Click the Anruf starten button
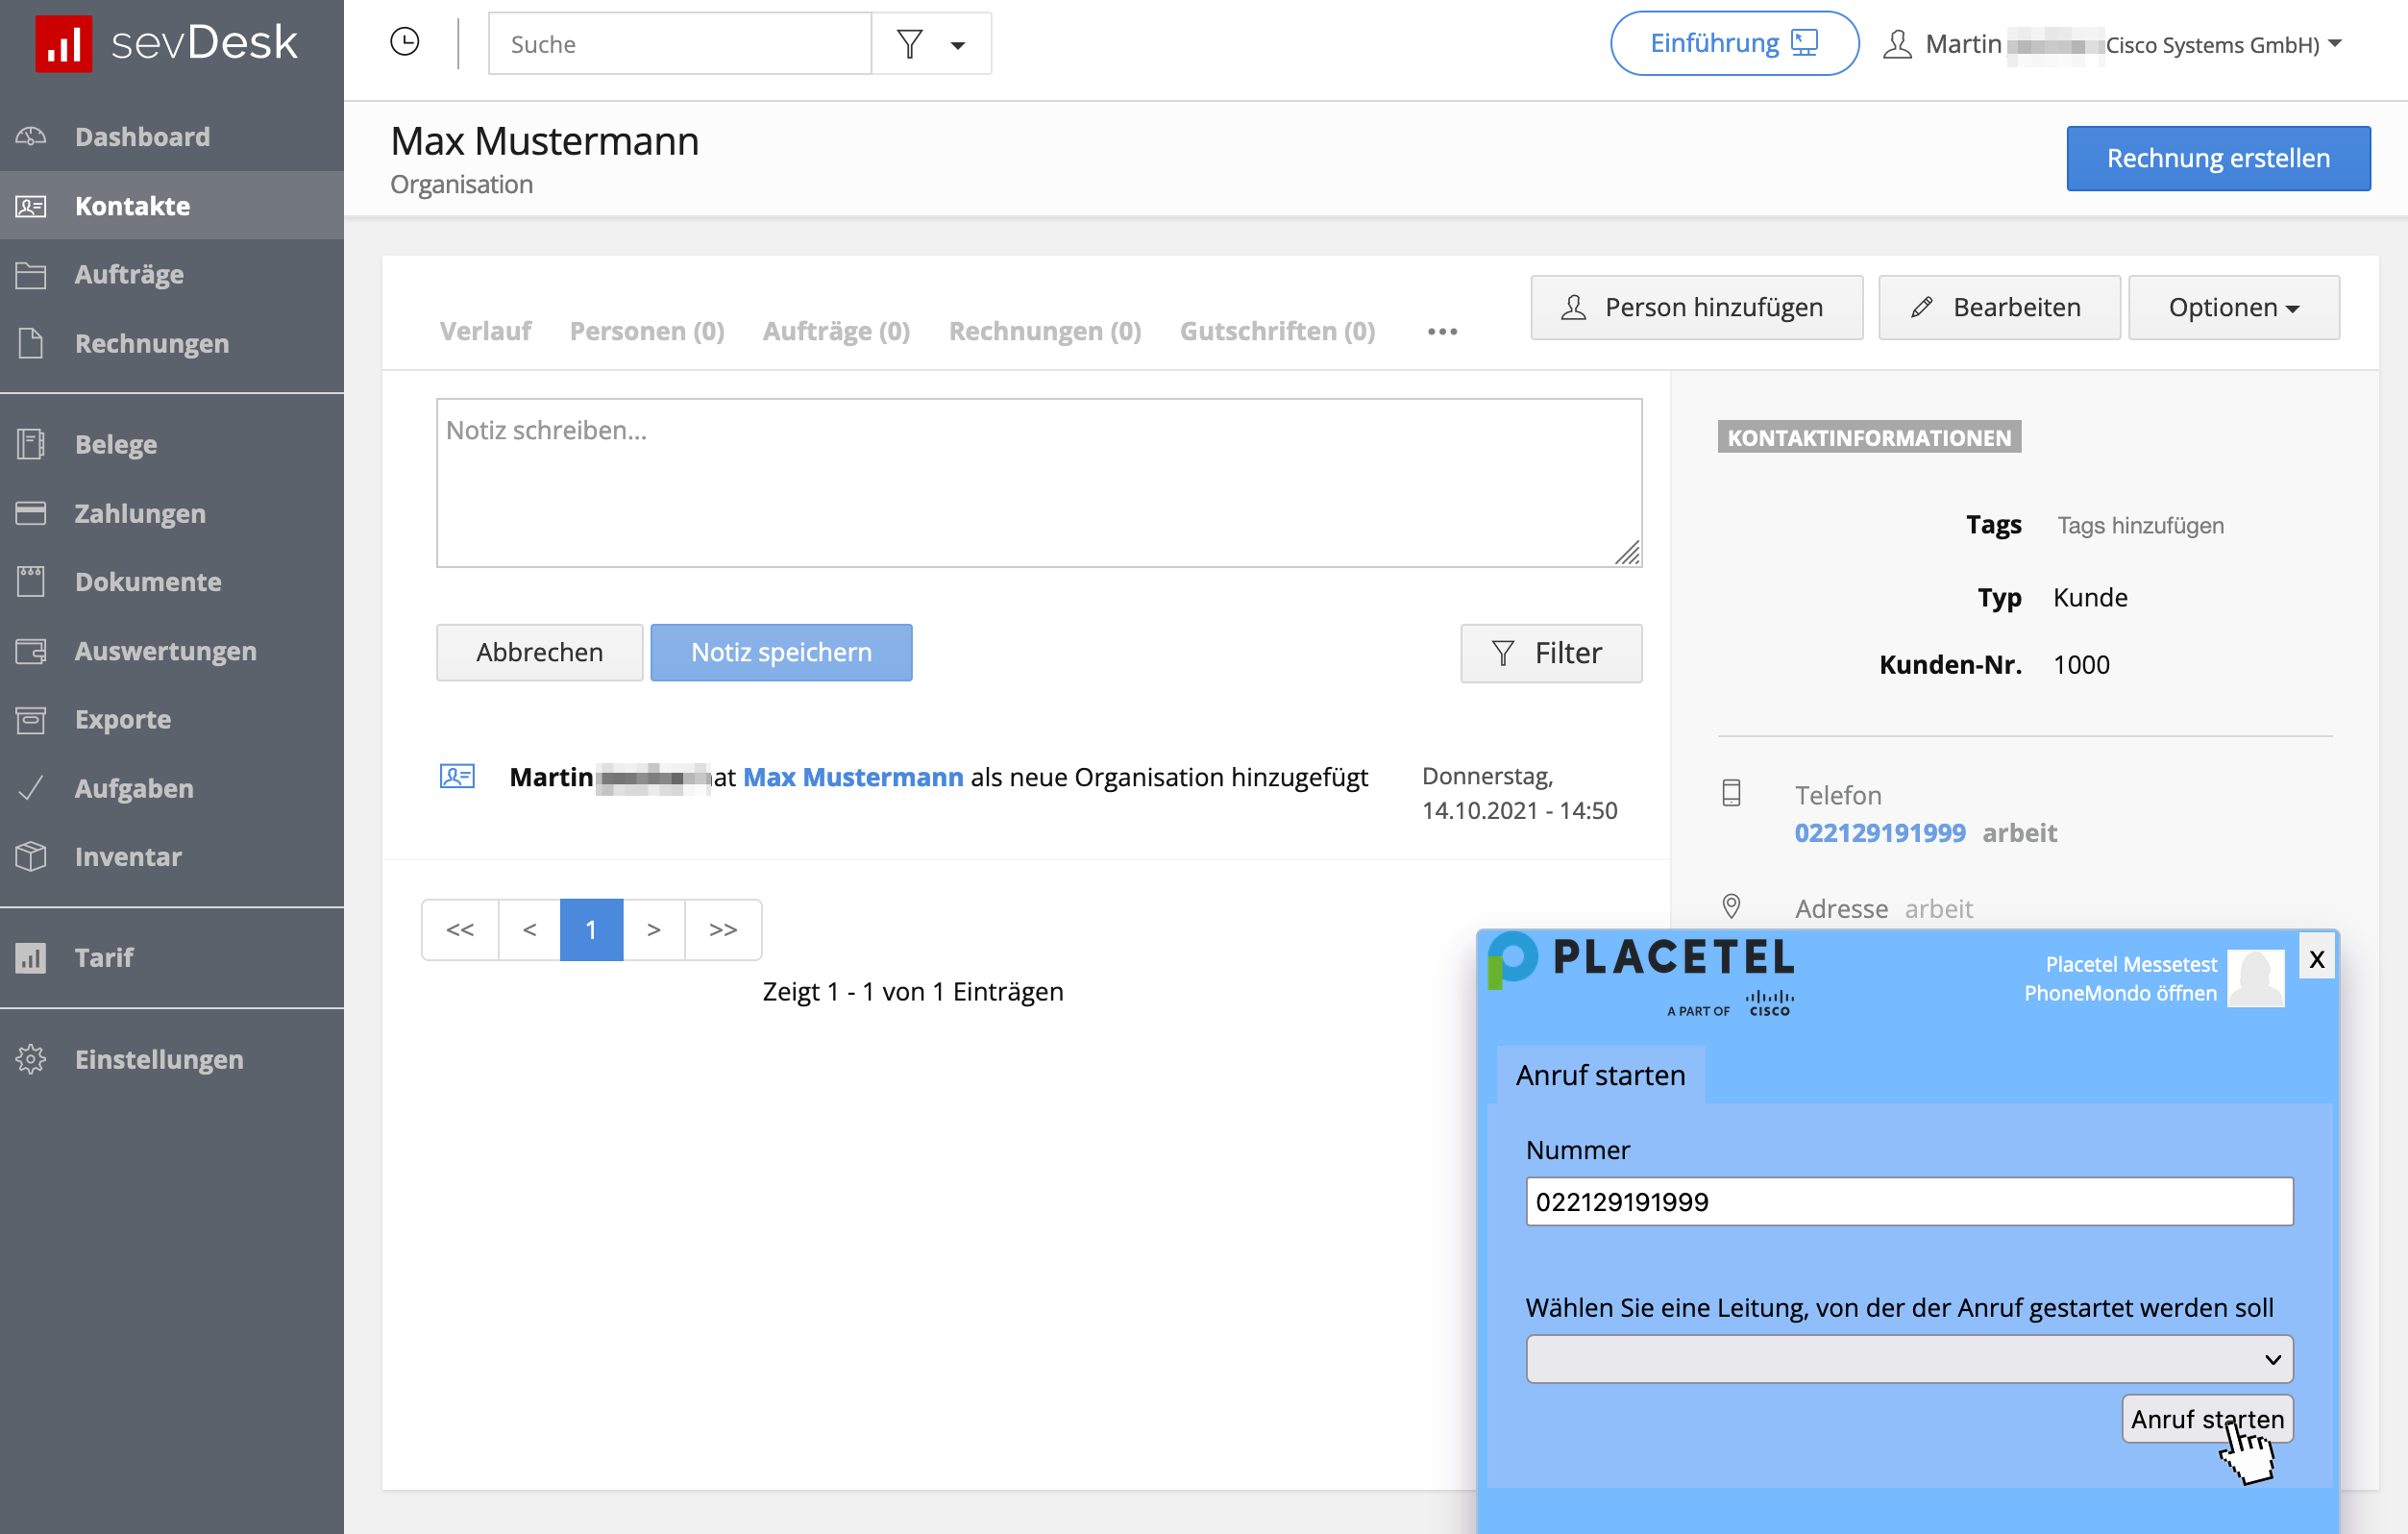The image size is (2408, 1534). coord(2207,1419)
